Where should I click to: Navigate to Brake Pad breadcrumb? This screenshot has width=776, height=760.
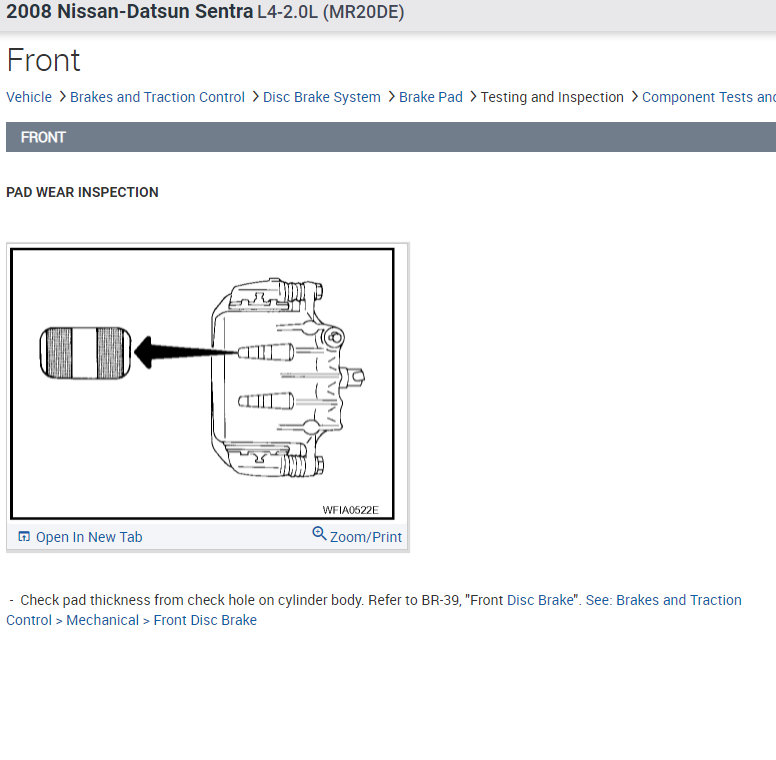click(x=431, y=97)
